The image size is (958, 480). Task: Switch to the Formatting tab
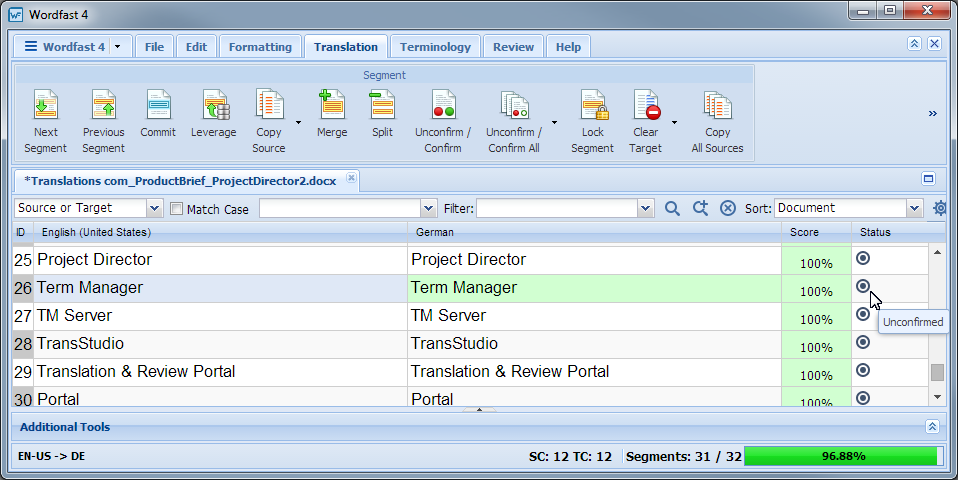[260, 47]
